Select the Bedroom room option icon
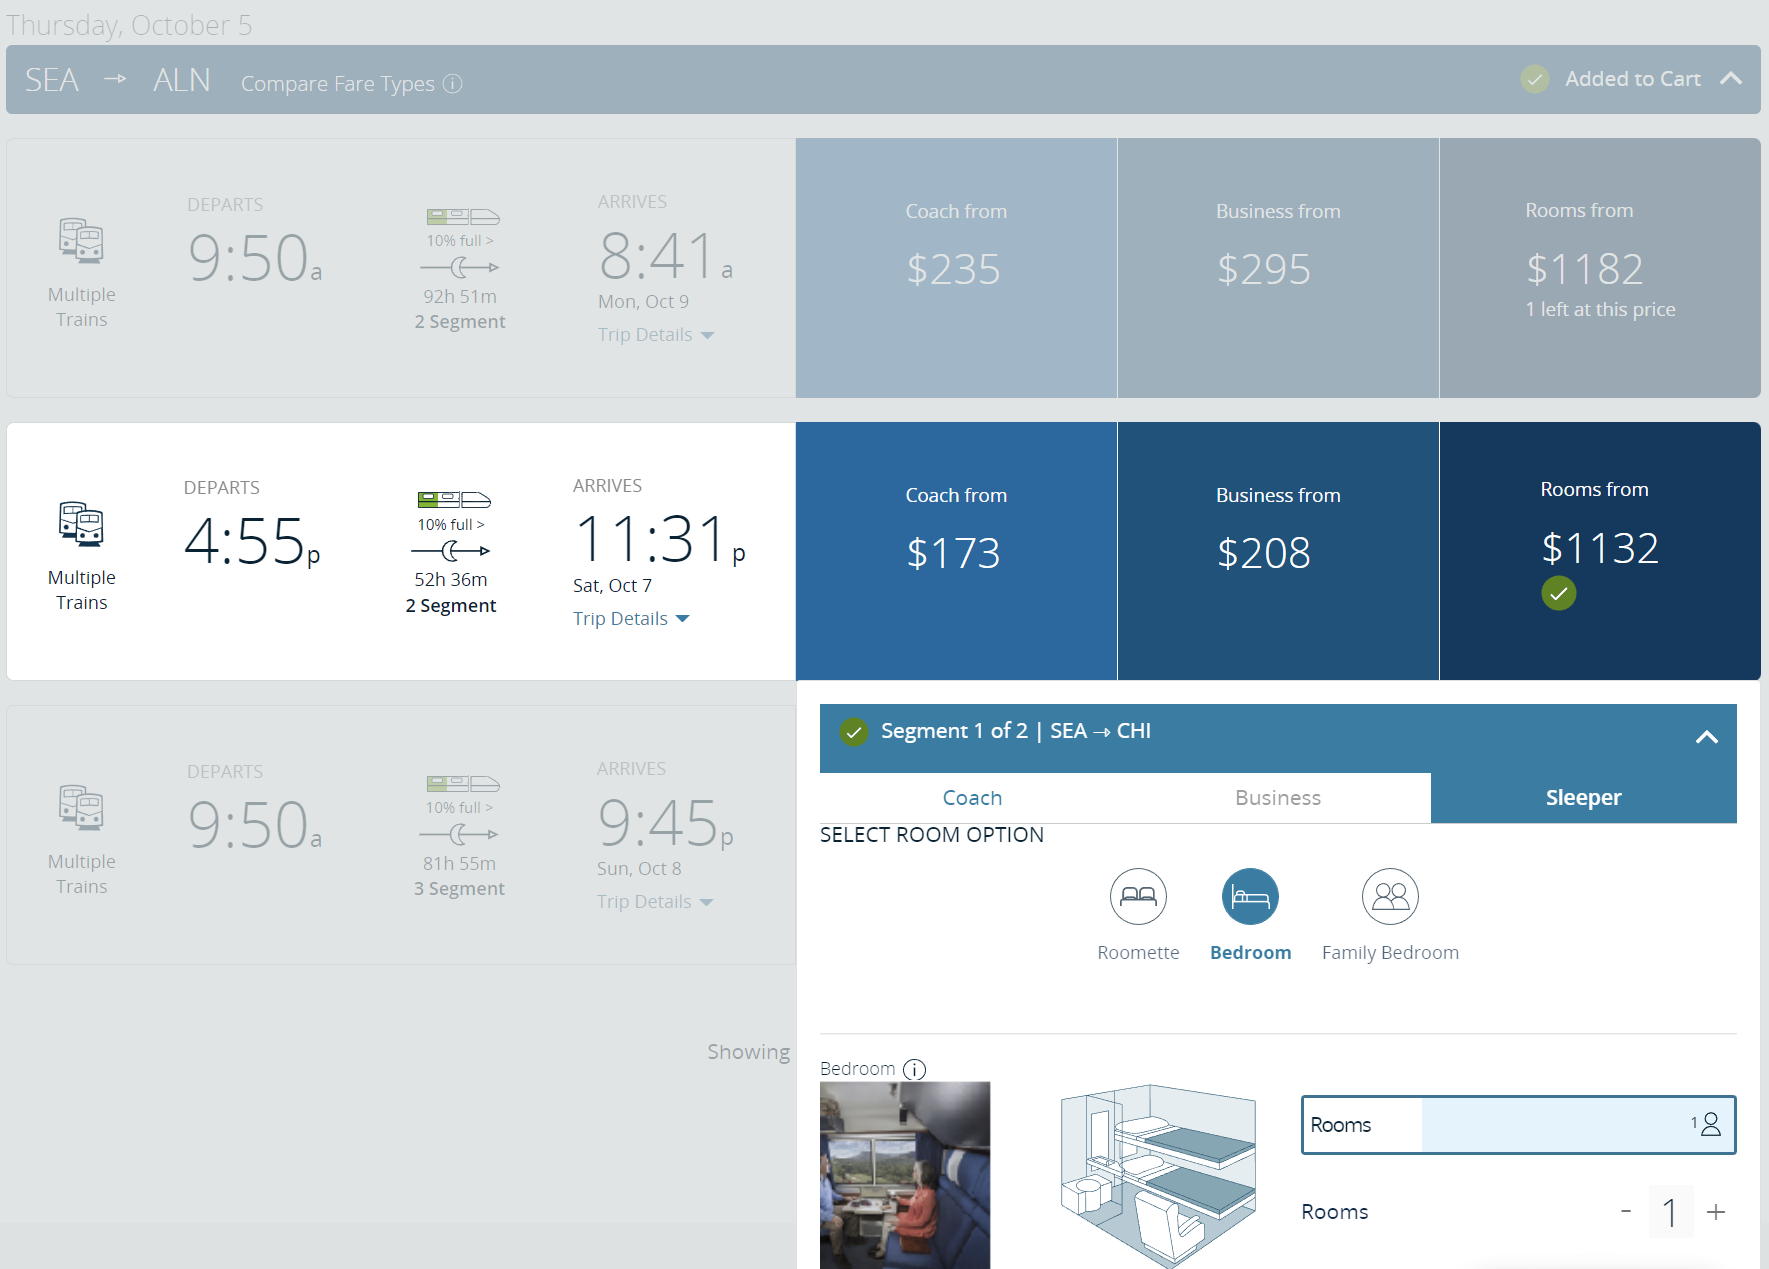The width and height of the screenshot is (1769, 1269). point(1250,896)
